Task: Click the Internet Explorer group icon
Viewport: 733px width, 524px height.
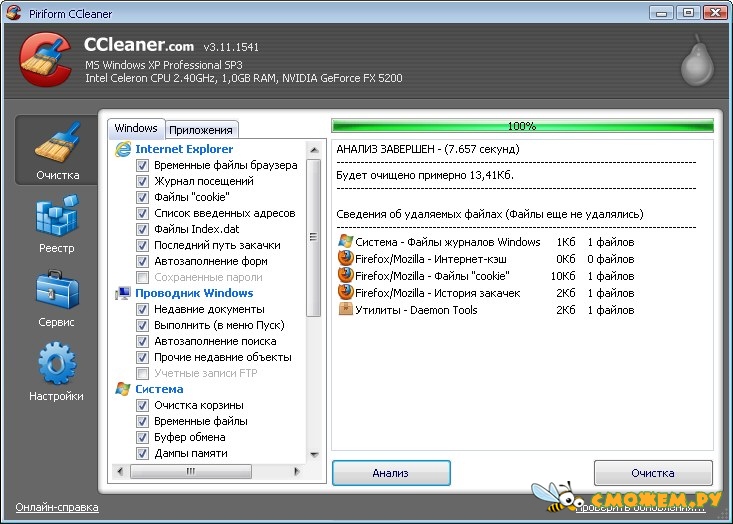Action: 123,149
